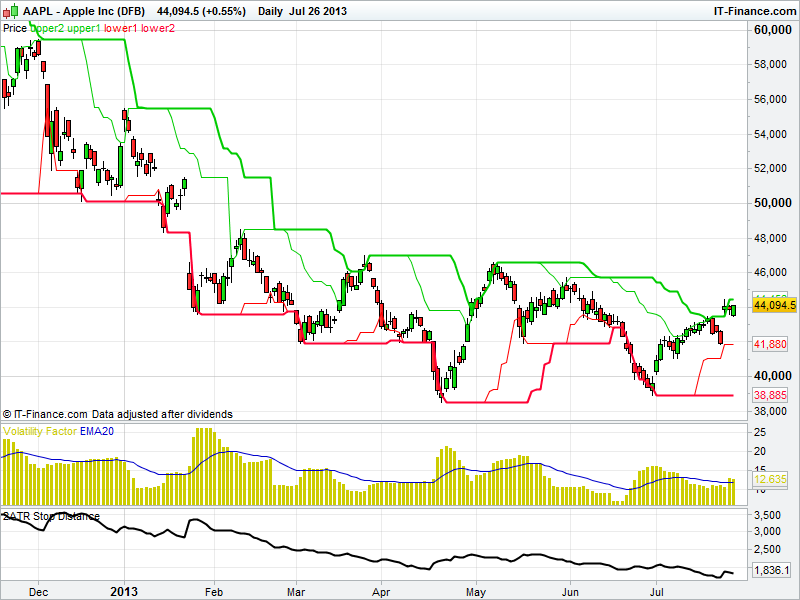Screen dimensions: 800x600
Task: Click the 2013 label on time axis
Action: pos(124,591)
